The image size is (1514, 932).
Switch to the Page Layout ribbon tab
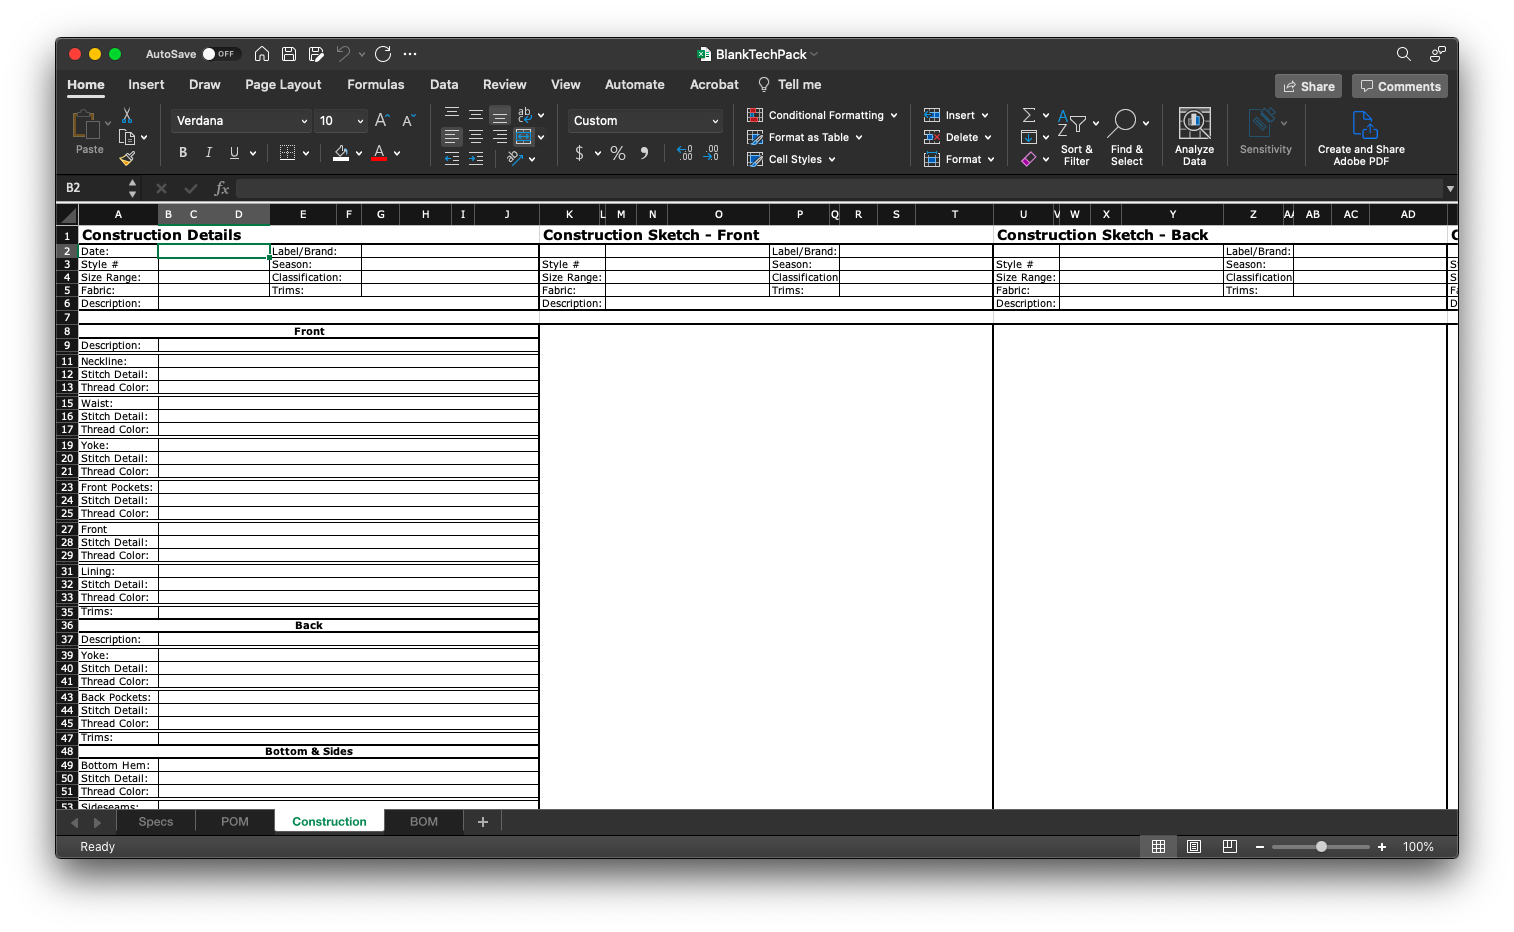tap(283, 85)
